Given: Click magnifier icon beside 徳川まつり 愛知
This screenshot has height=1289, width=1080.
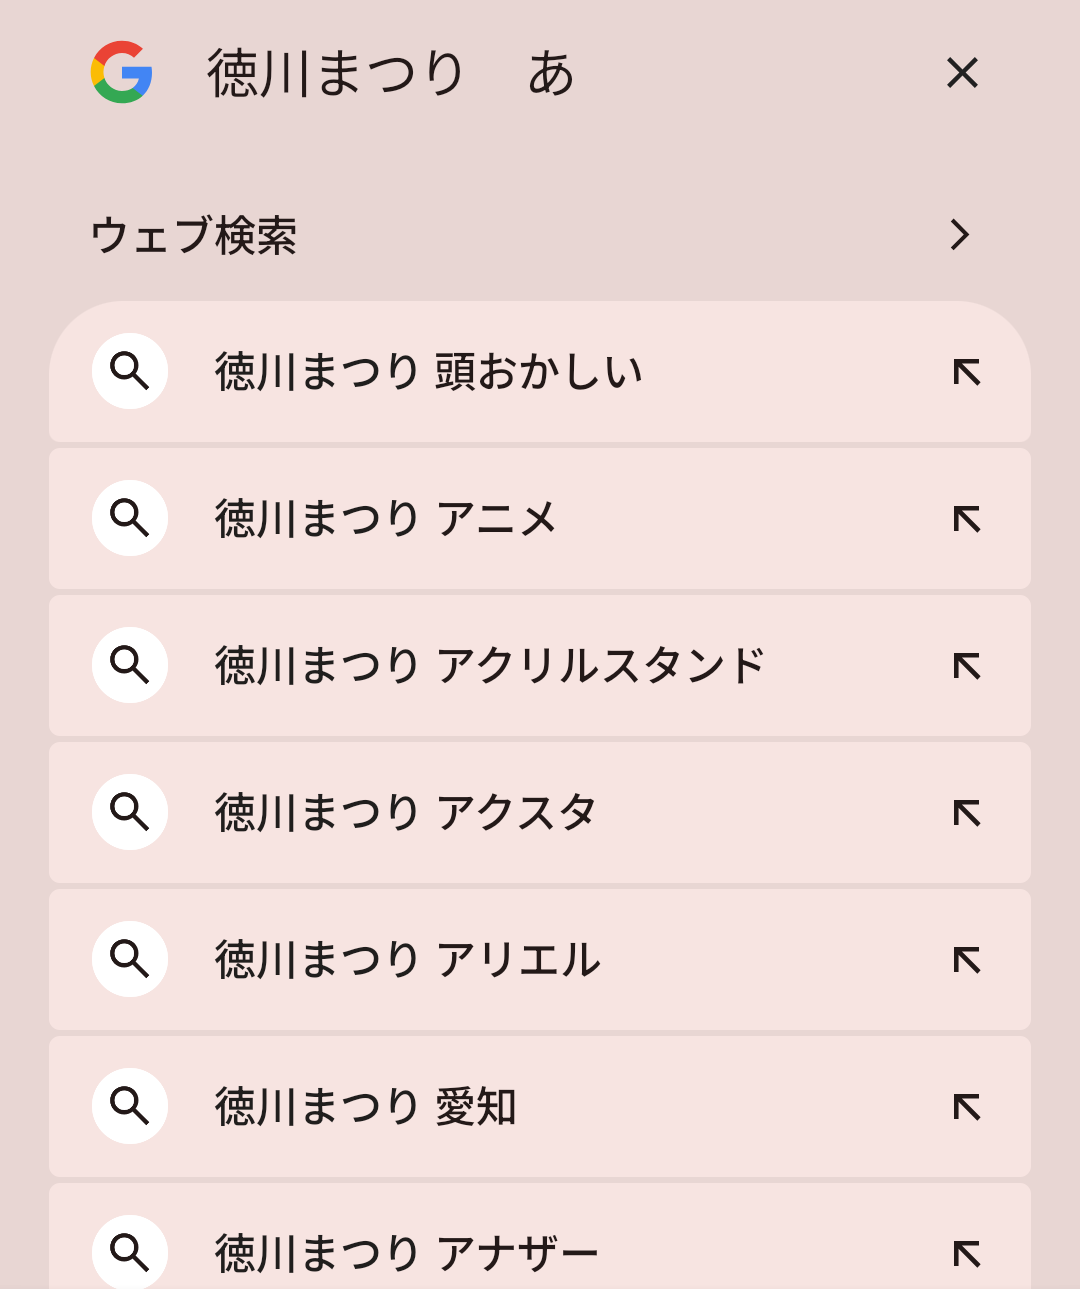Looking at the screenshot, I should click(130, 1106).
